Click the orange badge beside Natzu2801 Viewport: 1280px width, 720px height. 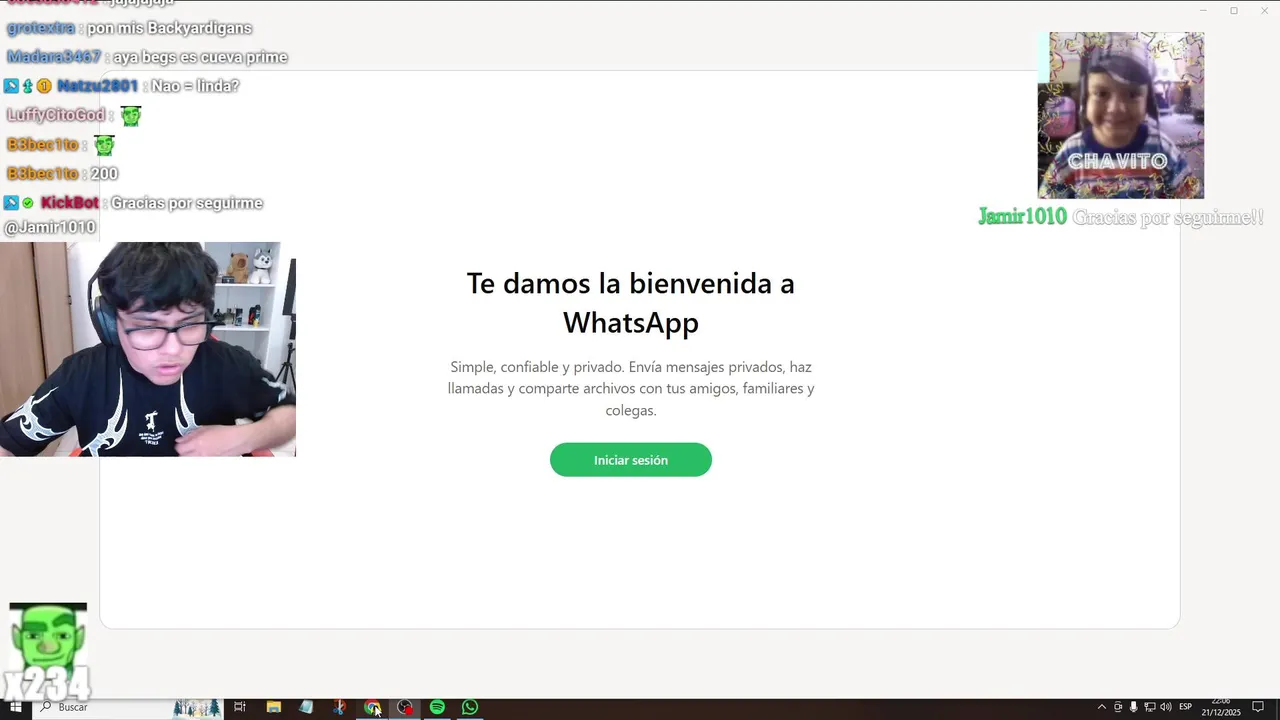tap(44, 87)
